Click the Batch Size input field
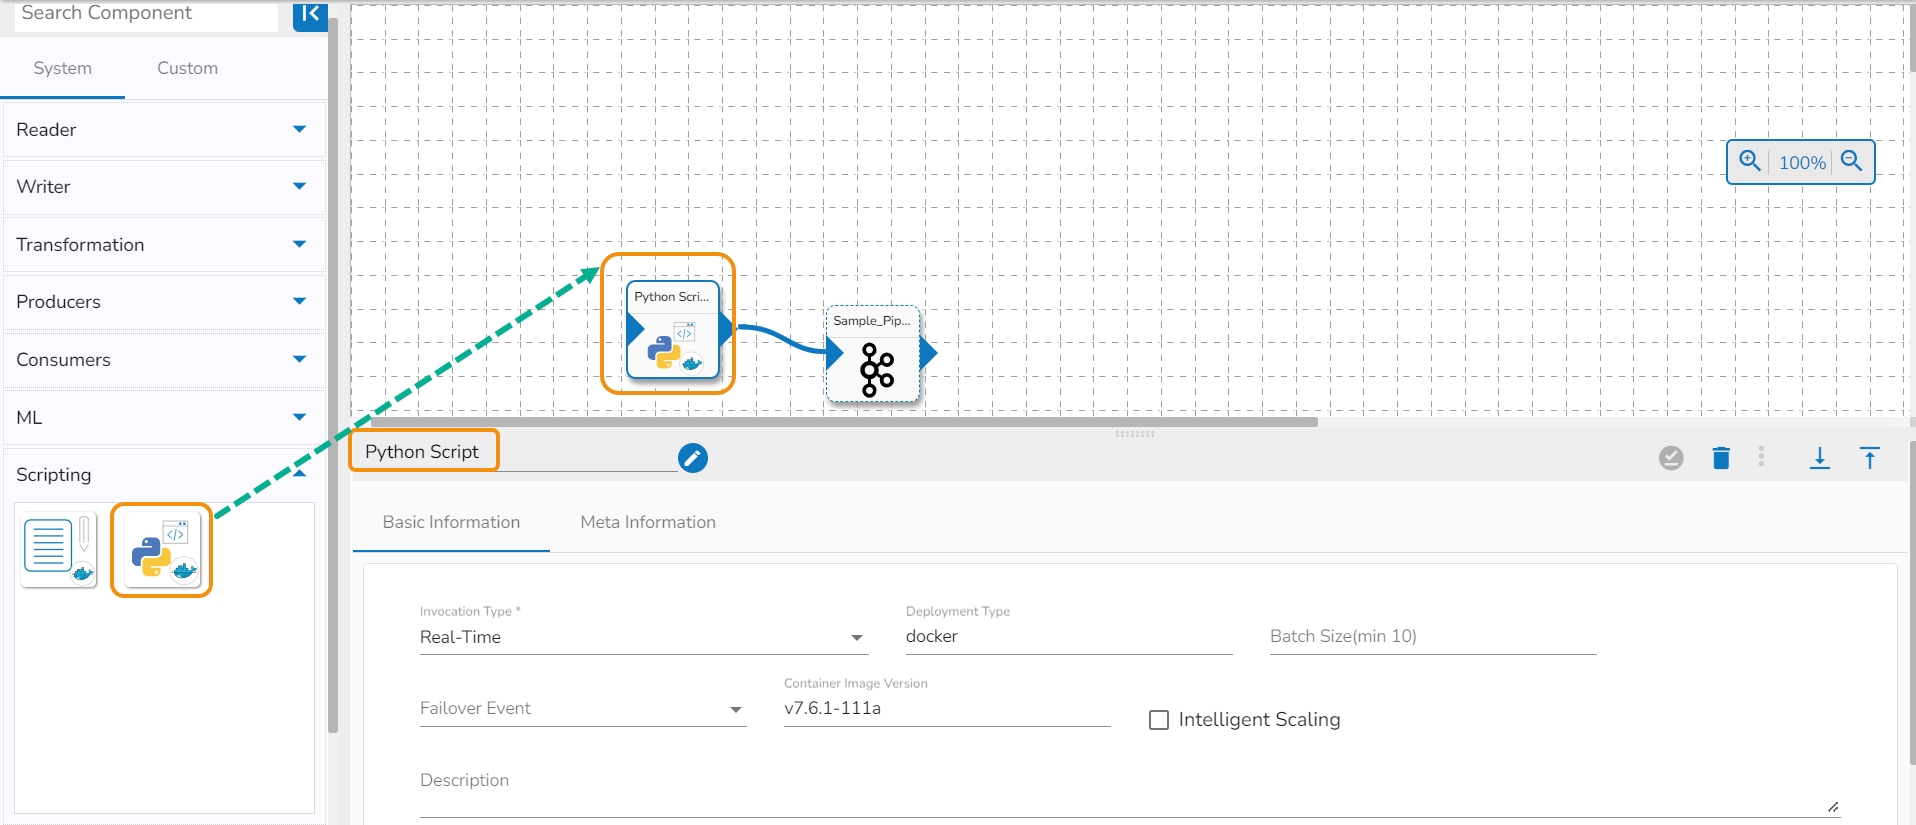 (x=1433, y=636)
